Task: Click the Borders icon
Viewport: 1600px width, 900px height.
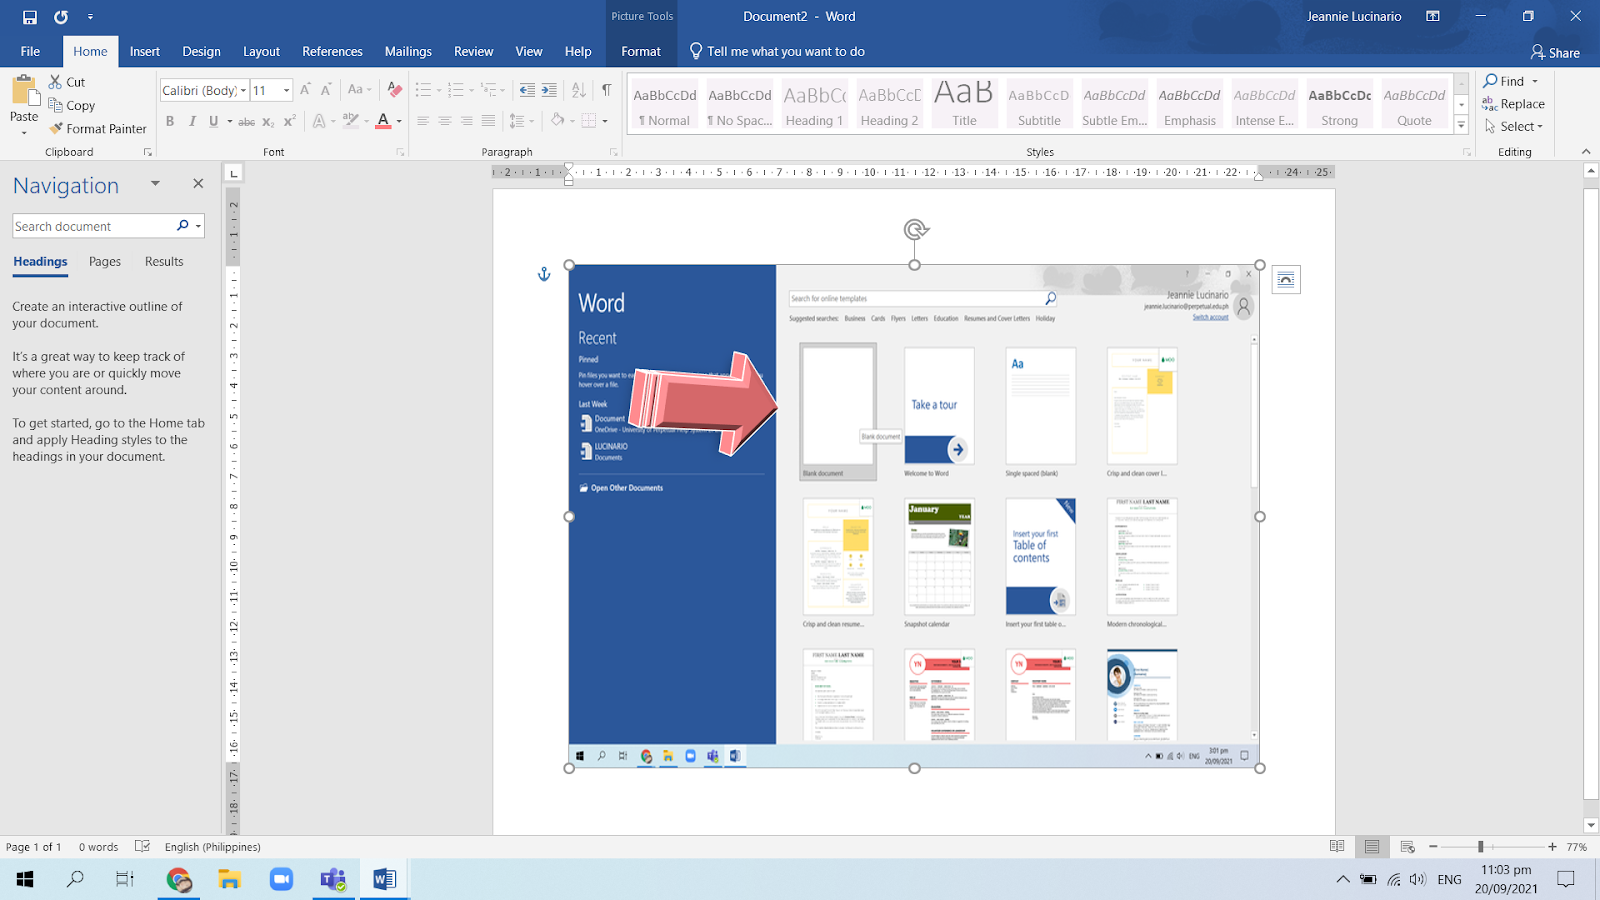Action: 589,121
